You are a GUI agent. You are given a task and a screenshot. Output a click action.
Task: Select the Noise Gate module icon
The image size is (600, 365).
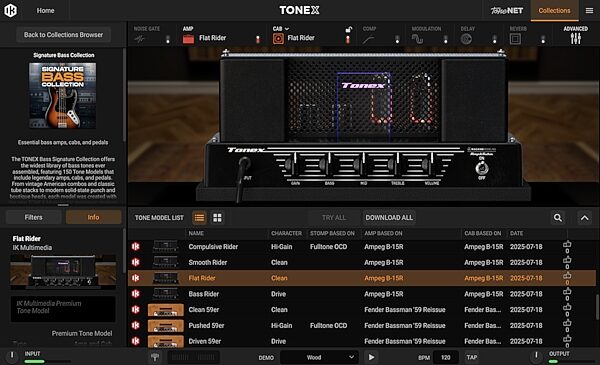139,39
